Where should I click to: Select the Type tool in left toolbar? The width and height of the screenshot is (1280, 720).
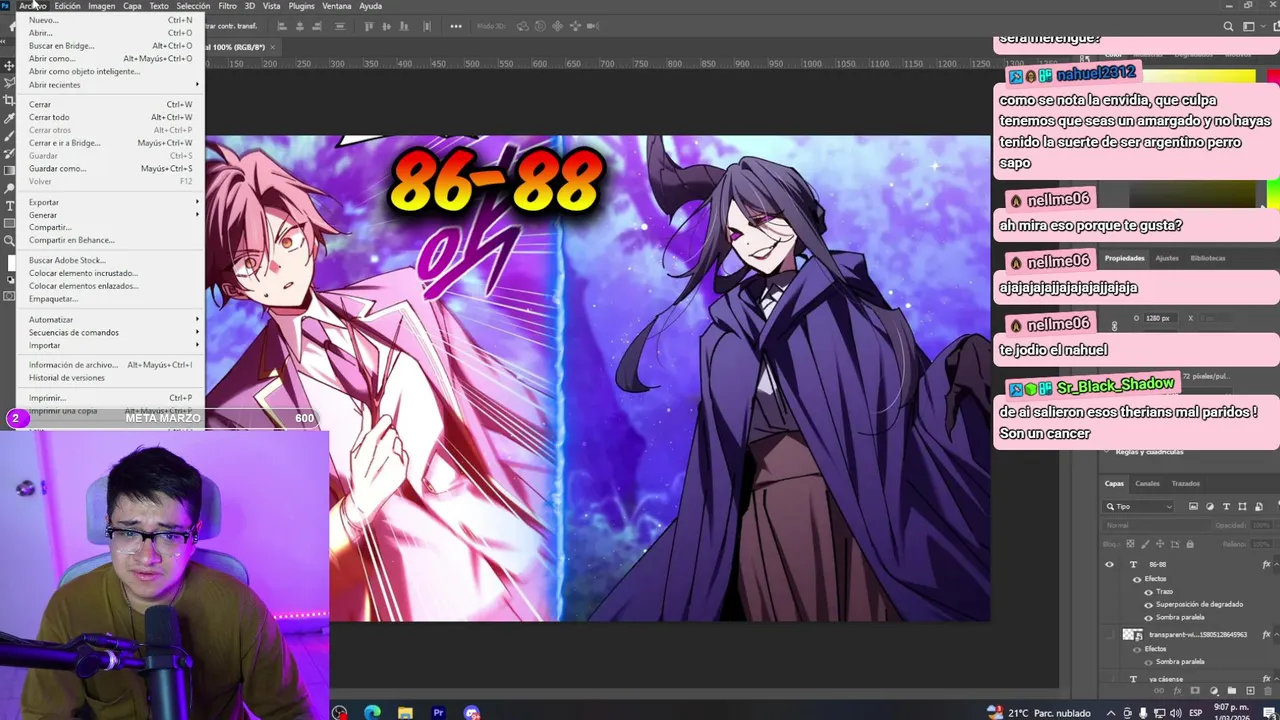[x=9, y=206]
